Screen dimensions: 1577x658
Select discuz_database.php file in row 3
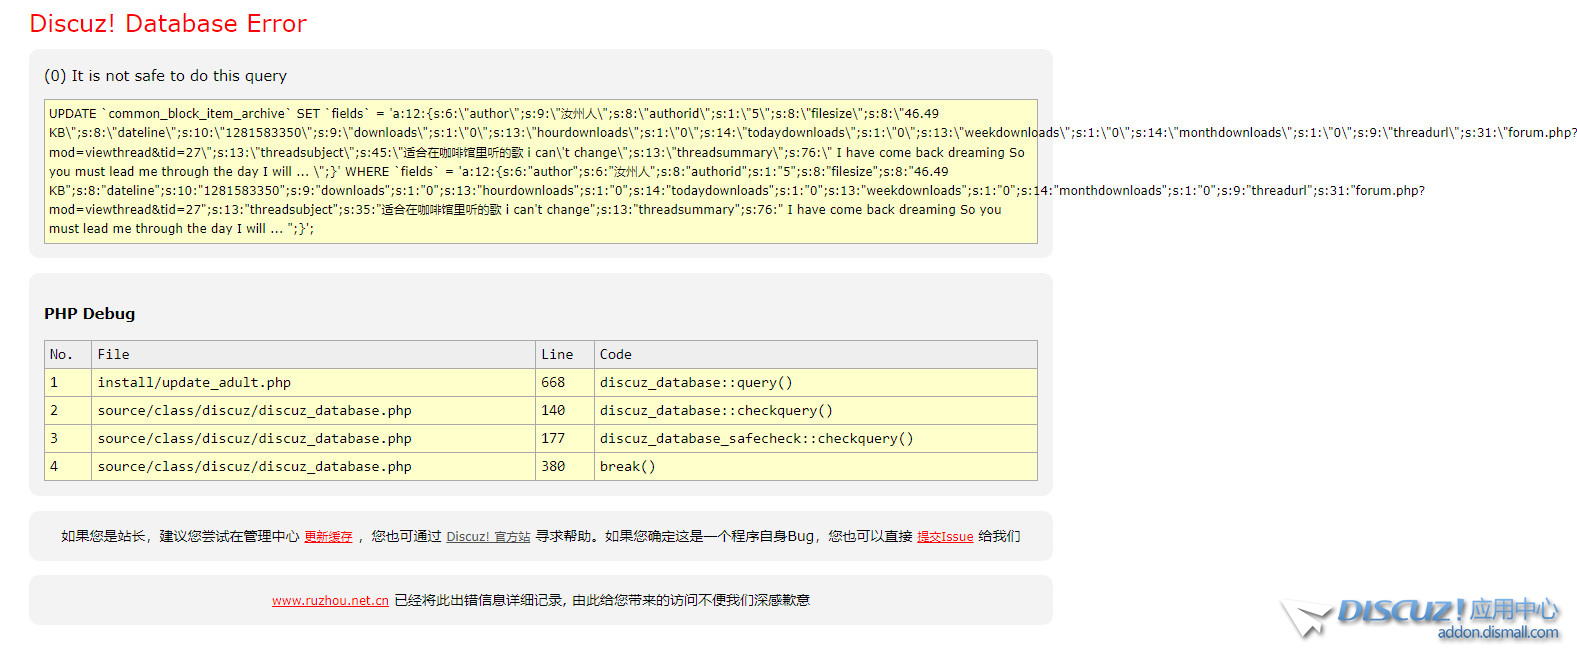pos(314,439)
